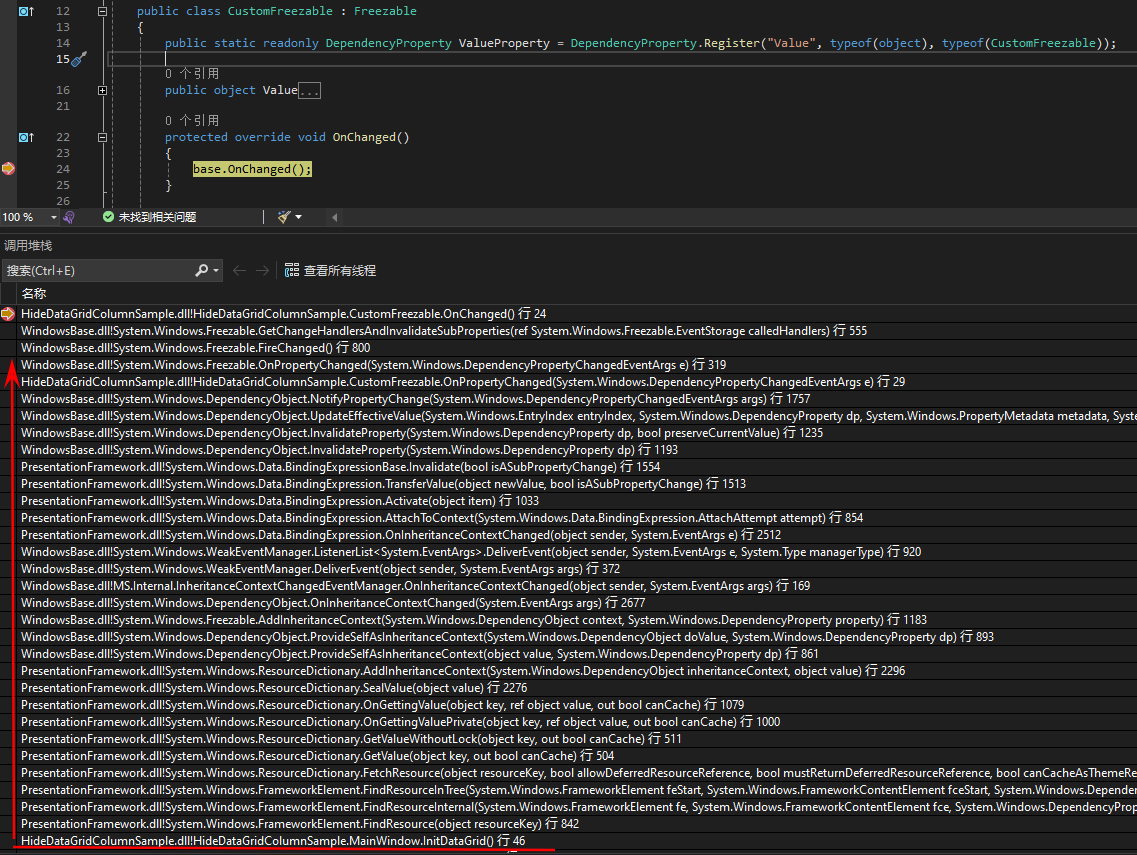Click ValueProperty identifier on line 14
The width and height of the screenshot is (1137, 855).
pos(504,43)
